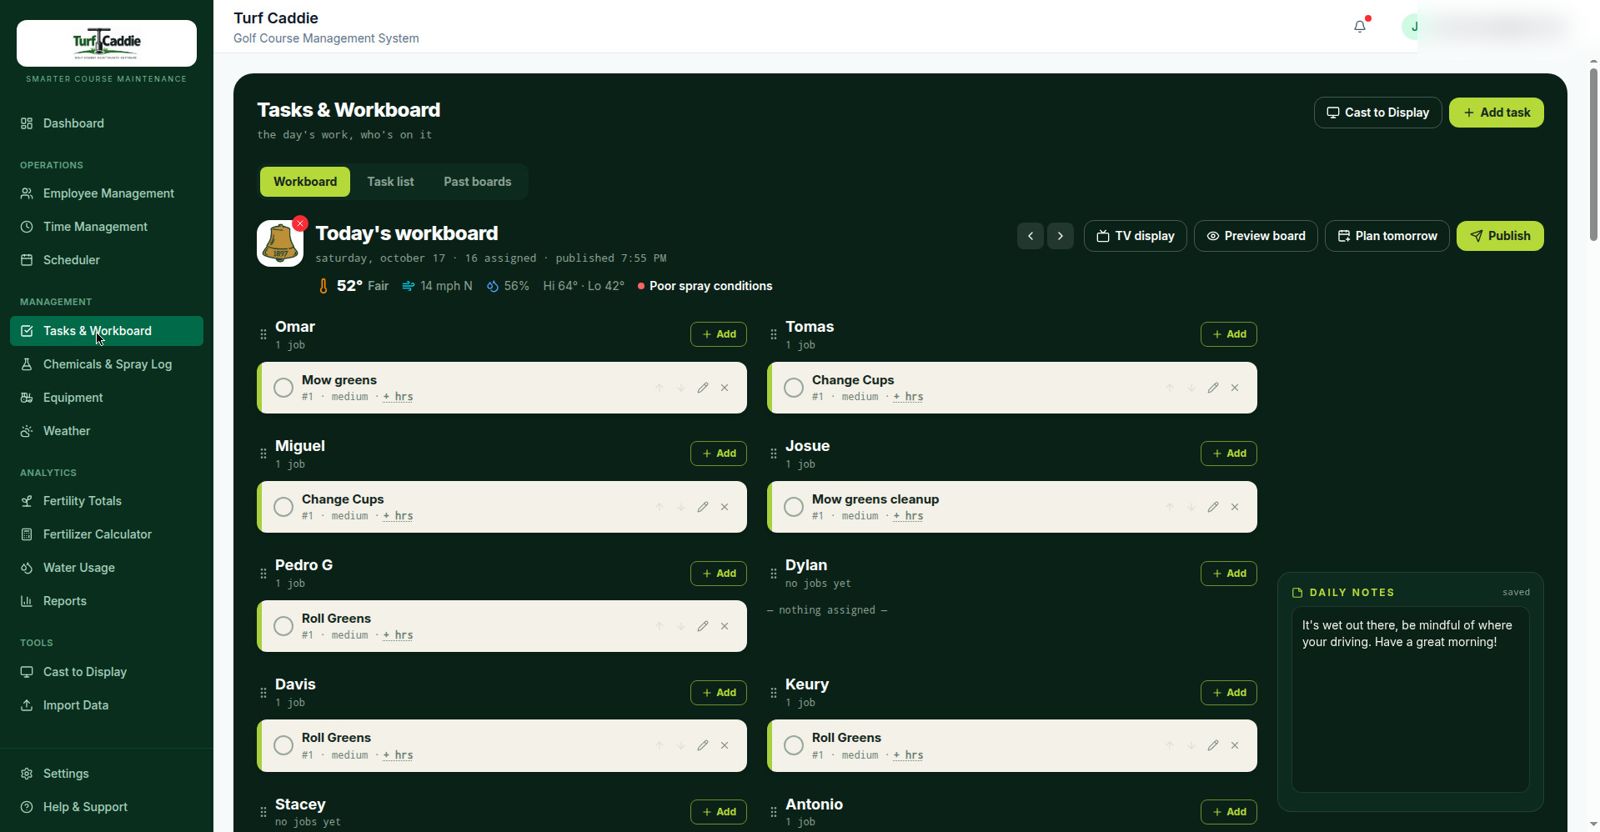Open the TV display view
The height and width of the screenshot is (832, 1600).
coord(1136,236)
